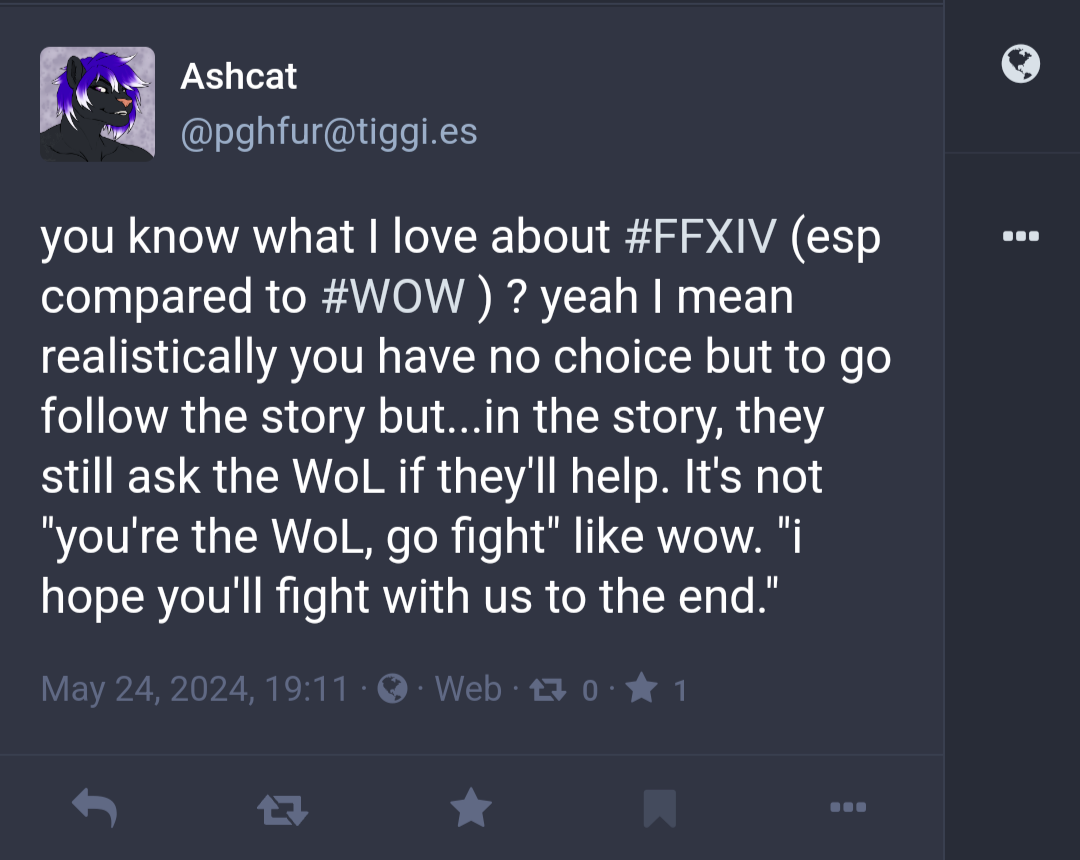Open the #WOW hashtag

point(393,296)
